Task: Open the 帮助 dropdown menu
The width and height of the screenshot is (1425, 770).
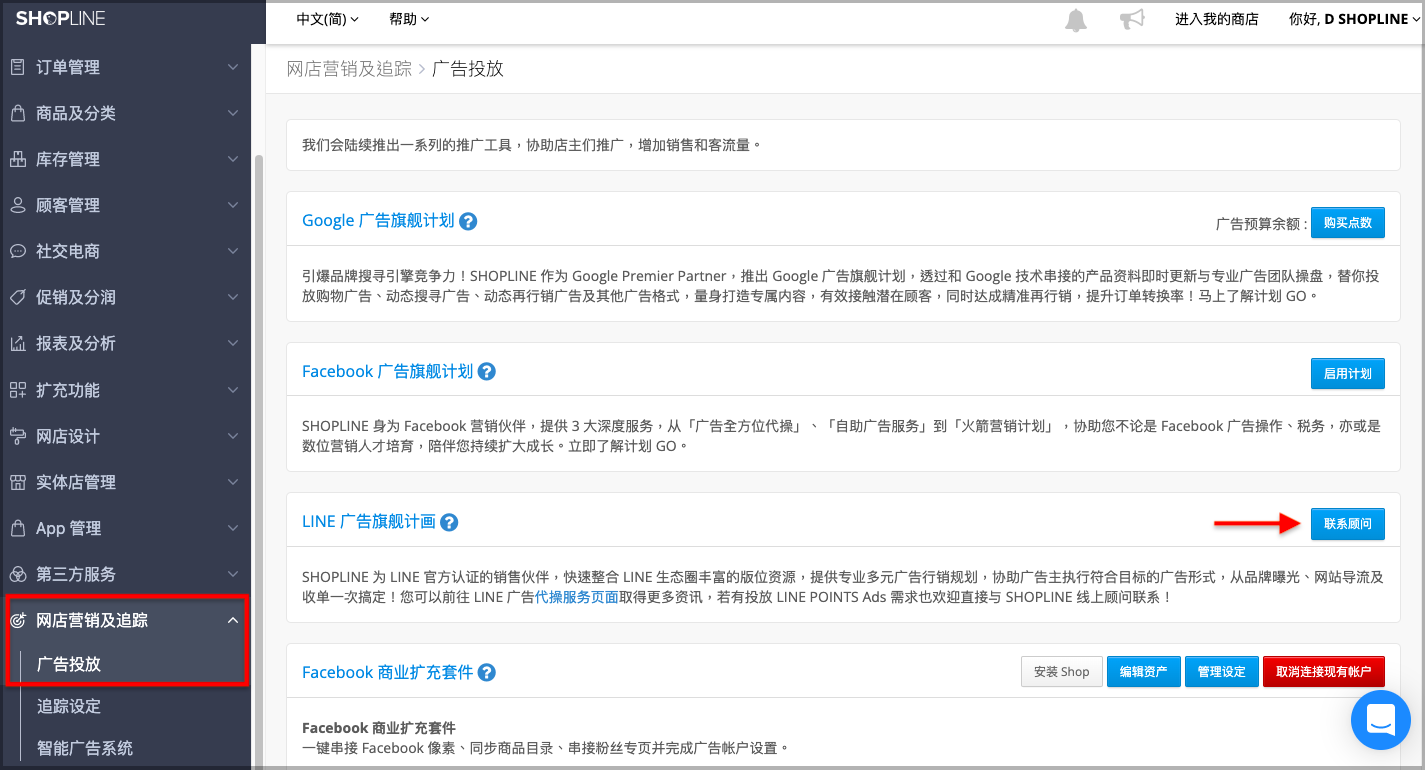Action: pyautogui.click(x=409, y=19)
